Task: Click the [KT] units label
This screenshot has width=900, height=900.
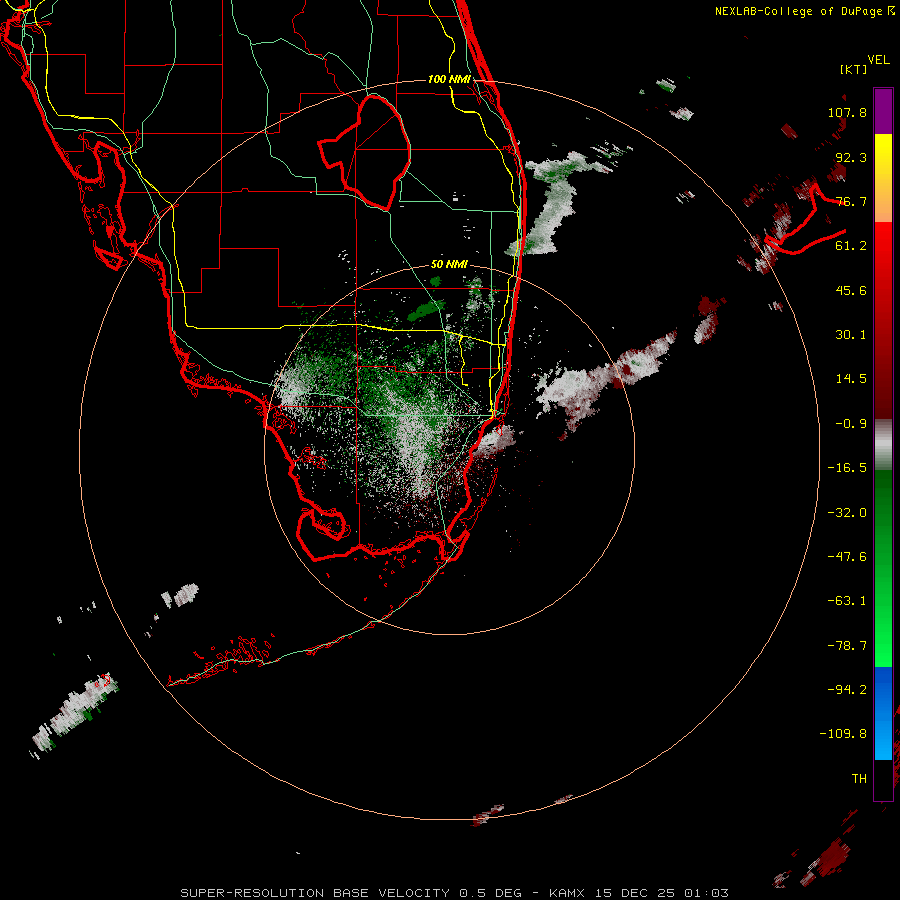Action: tap(854, 69)
